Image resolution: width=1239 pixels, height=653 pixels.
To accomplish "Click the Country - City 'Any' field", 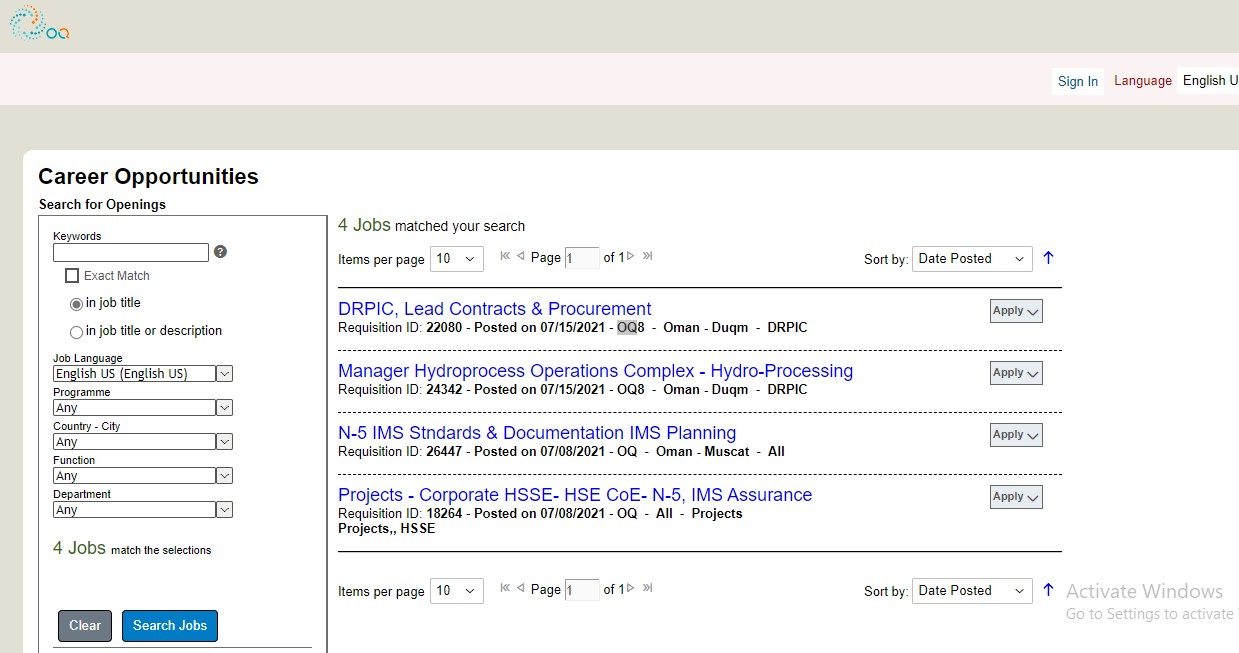I will tap(134, 442).
